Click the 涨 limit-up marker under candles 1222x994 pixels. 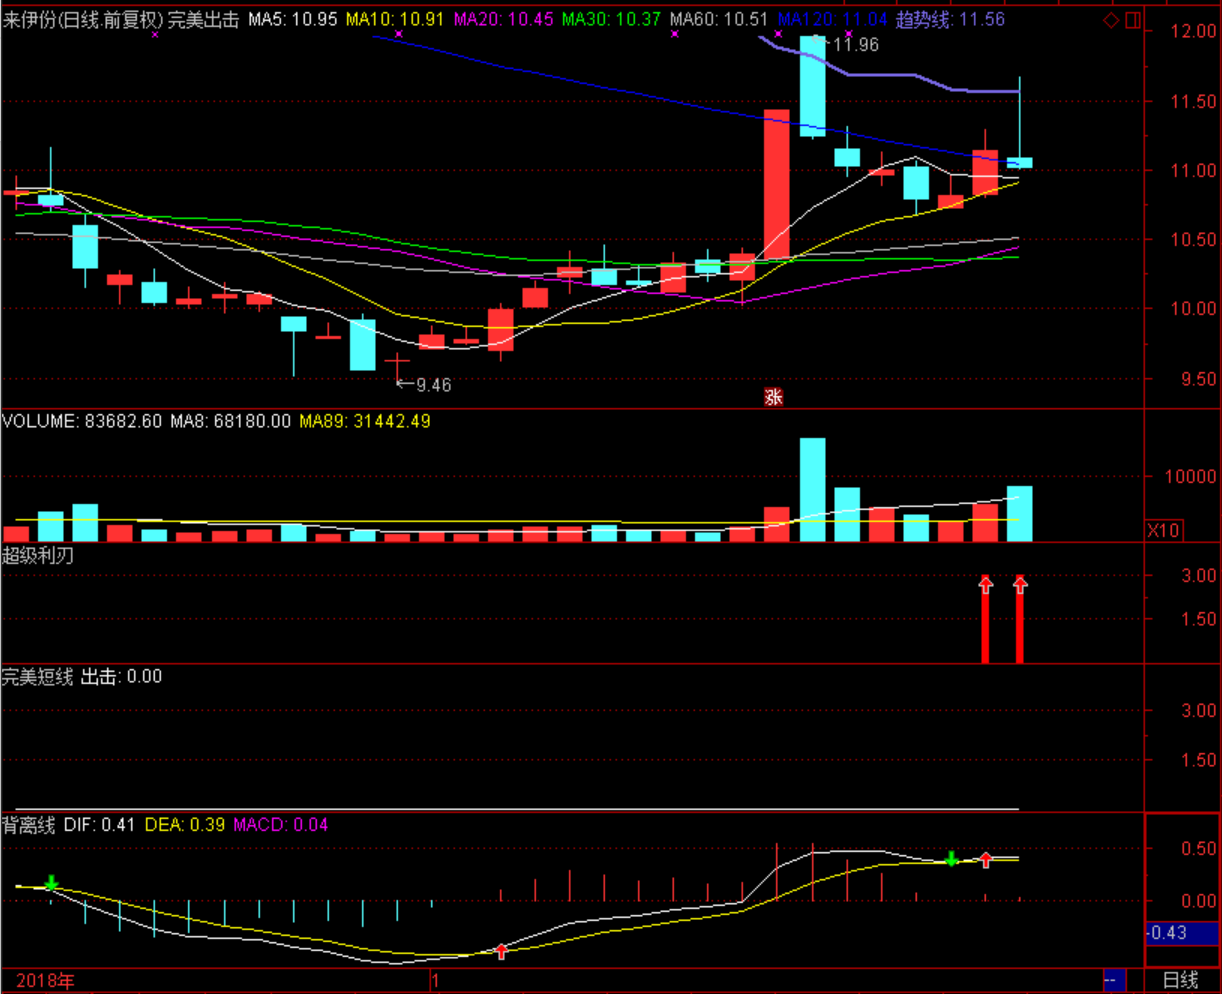(x=773, y=397)
